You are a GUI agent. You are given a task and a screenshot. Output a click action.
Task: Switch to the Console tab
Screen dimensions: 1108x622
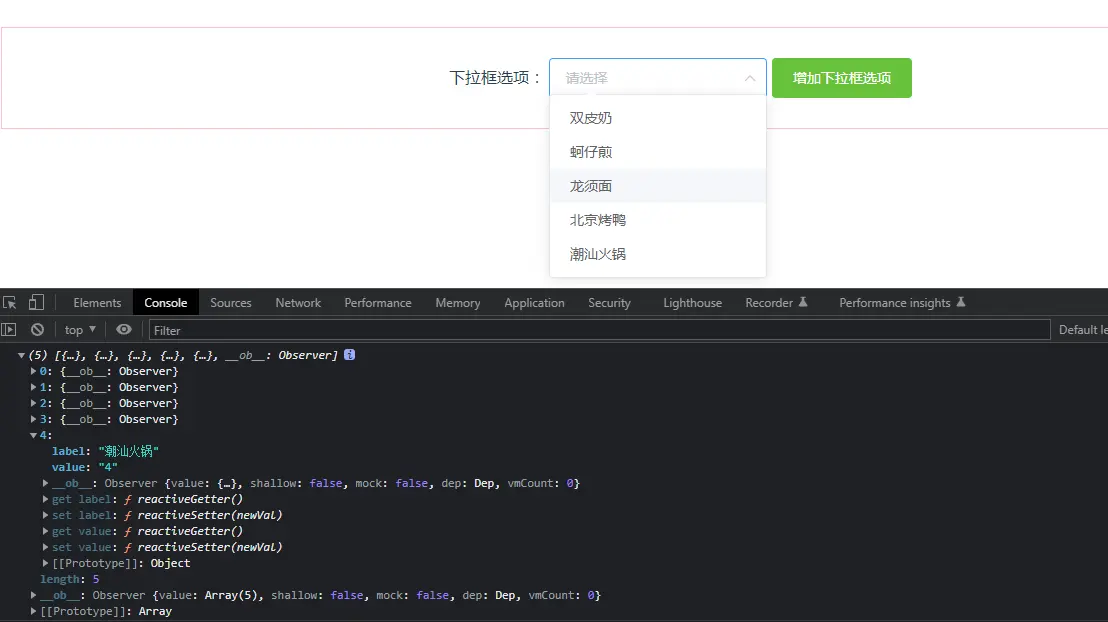(x=166, y=303)
